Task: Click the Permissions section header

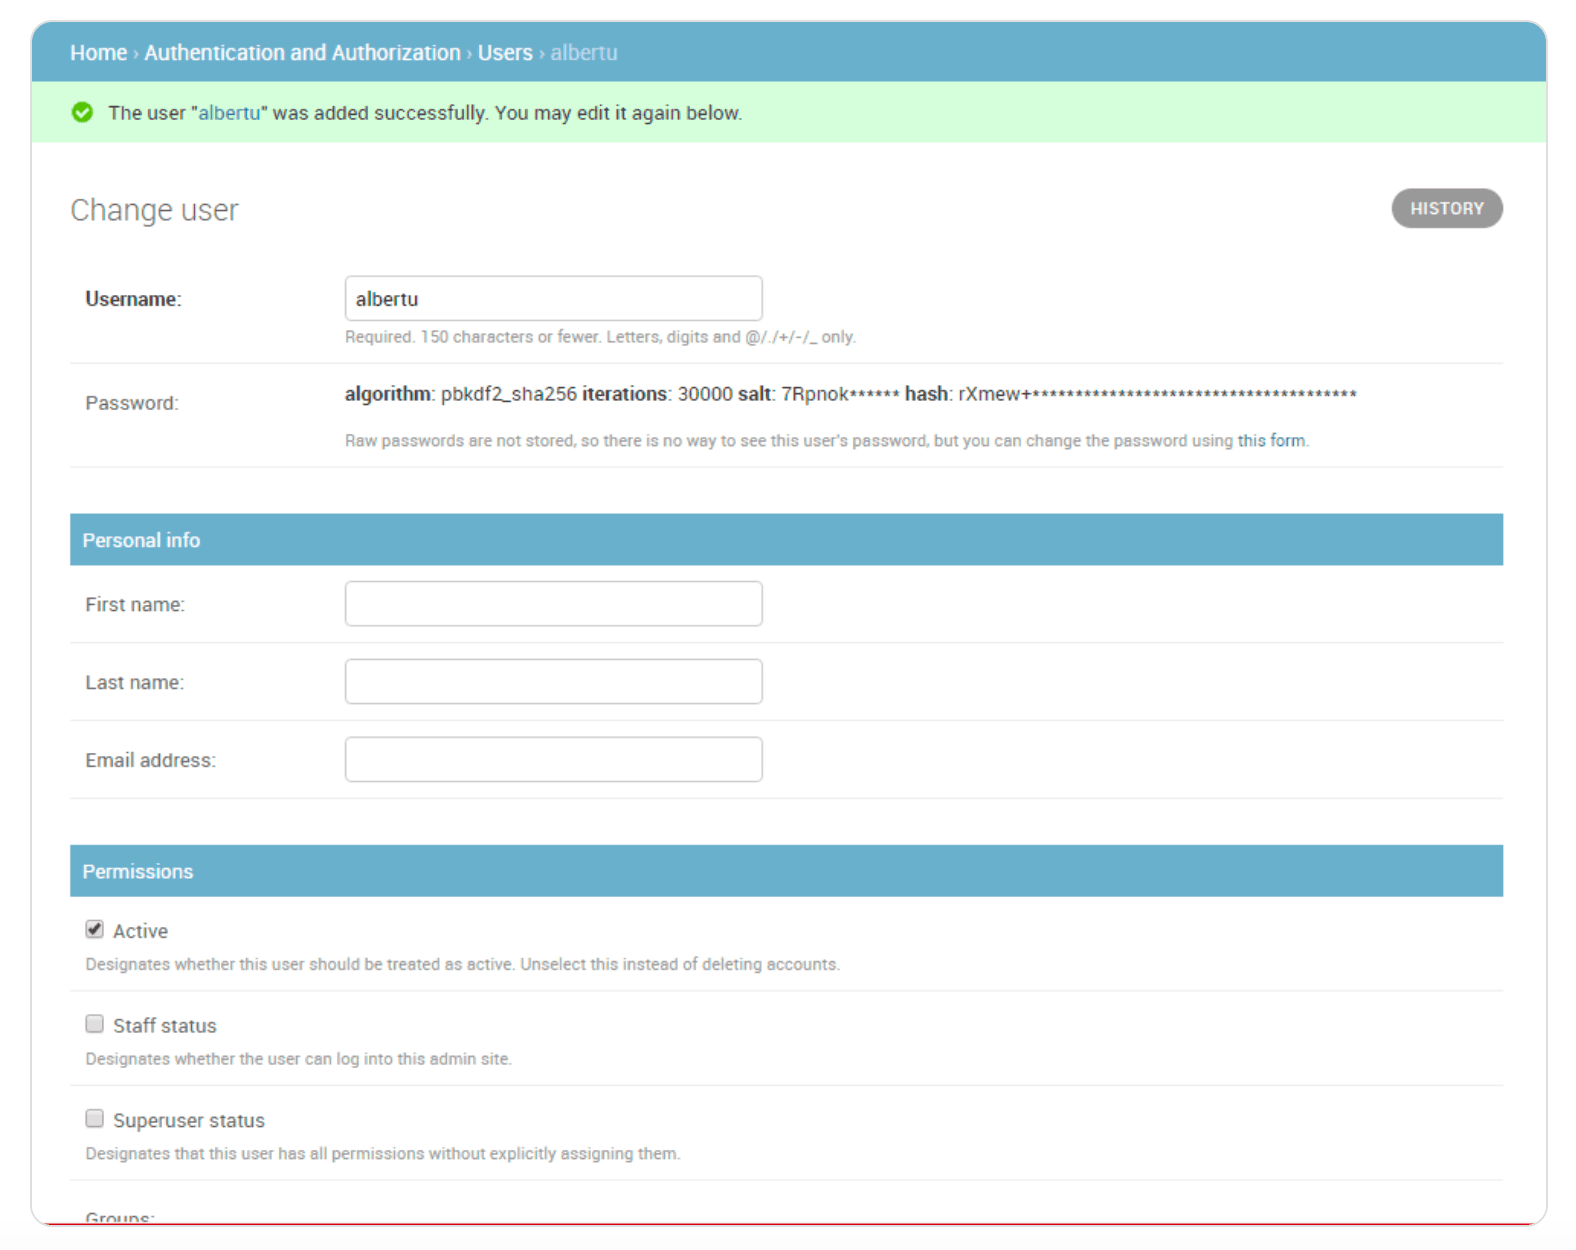Action: (138, 872)
